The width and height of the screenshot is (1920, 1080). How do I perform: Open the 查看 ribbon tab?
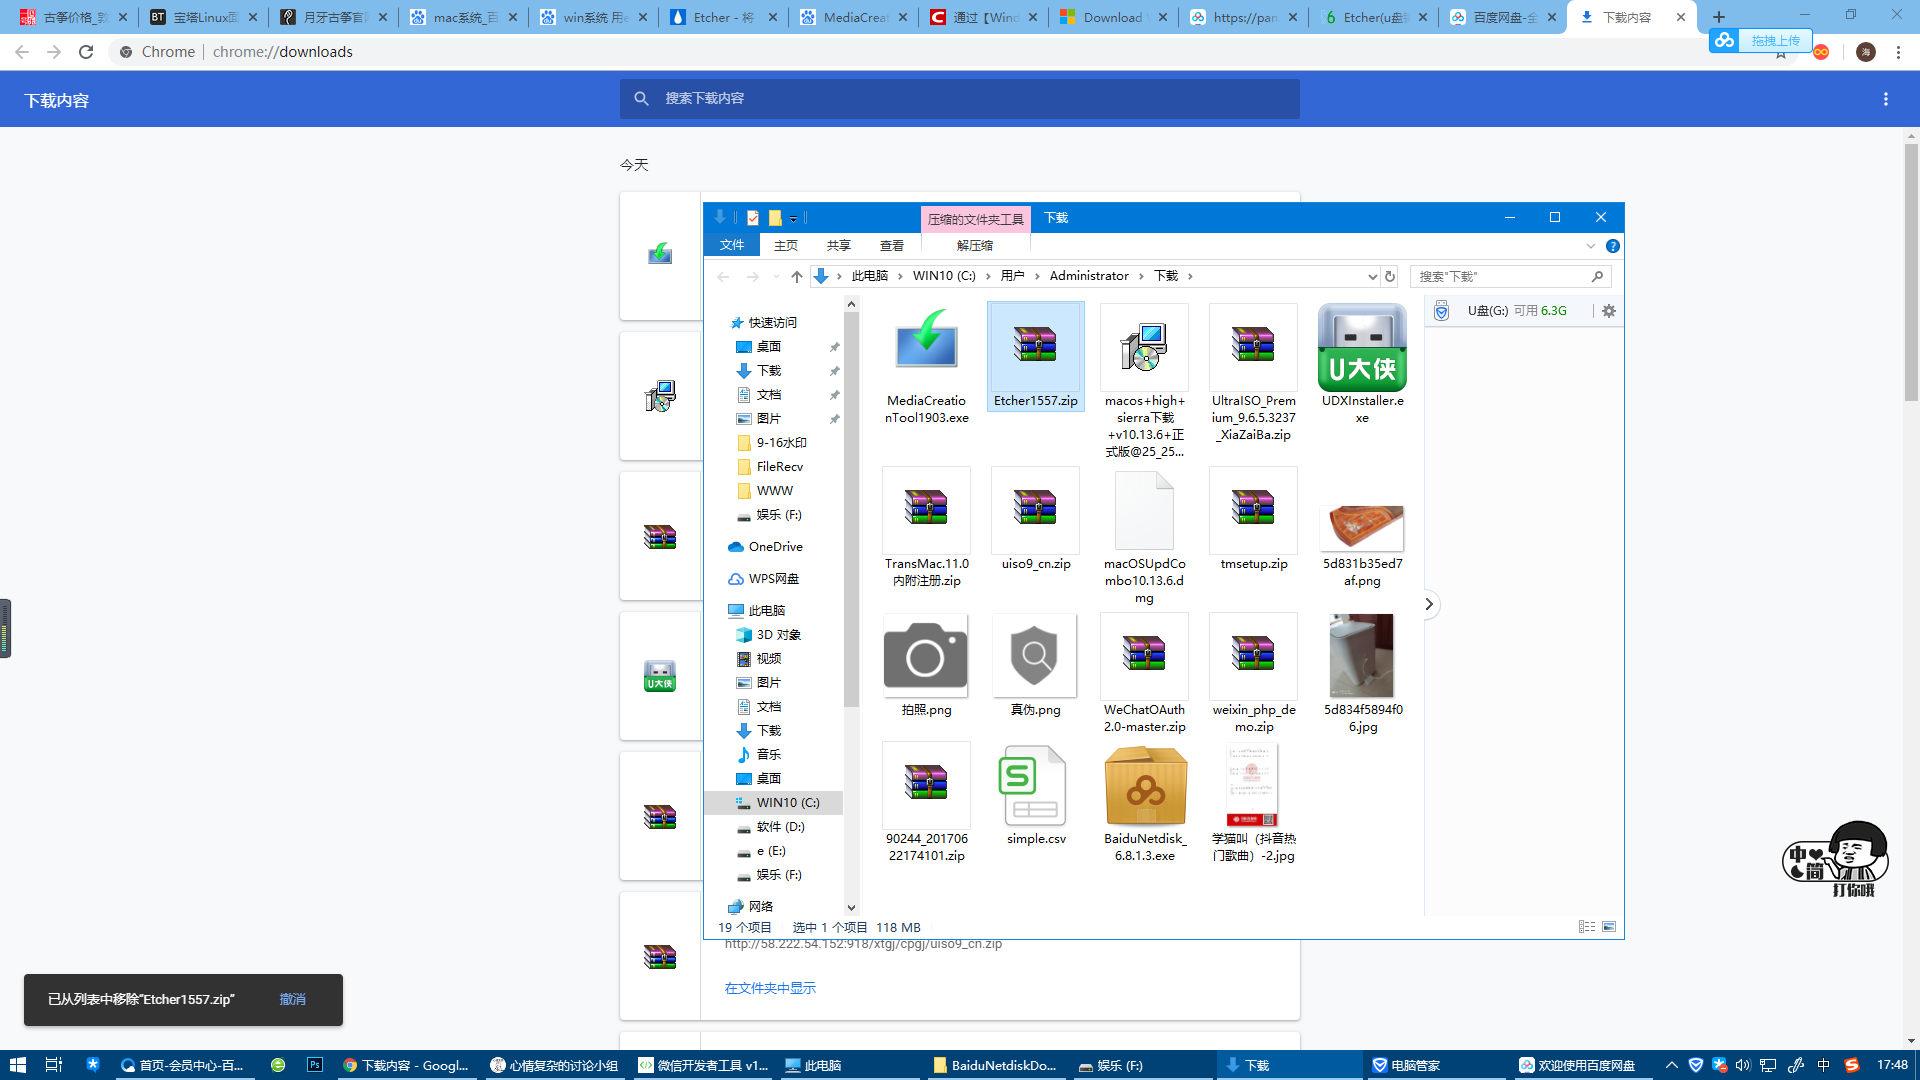point(891,246)
